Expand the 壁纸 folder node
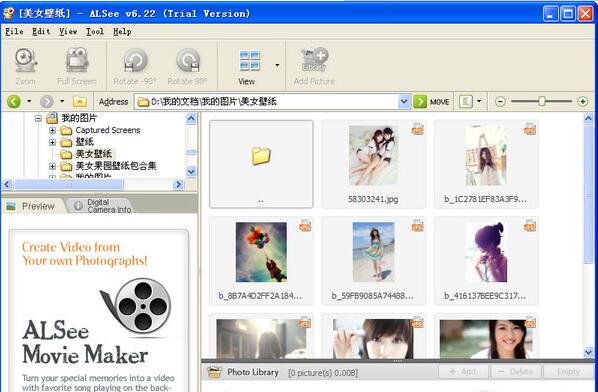The width and height of the screenshot is (598, 392). point(52,142)
